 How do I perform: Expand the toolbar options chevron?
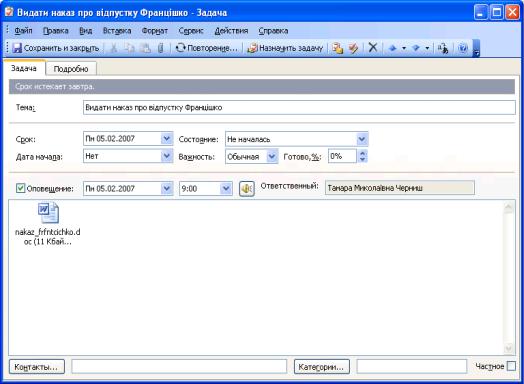click(x=476, y=48)
